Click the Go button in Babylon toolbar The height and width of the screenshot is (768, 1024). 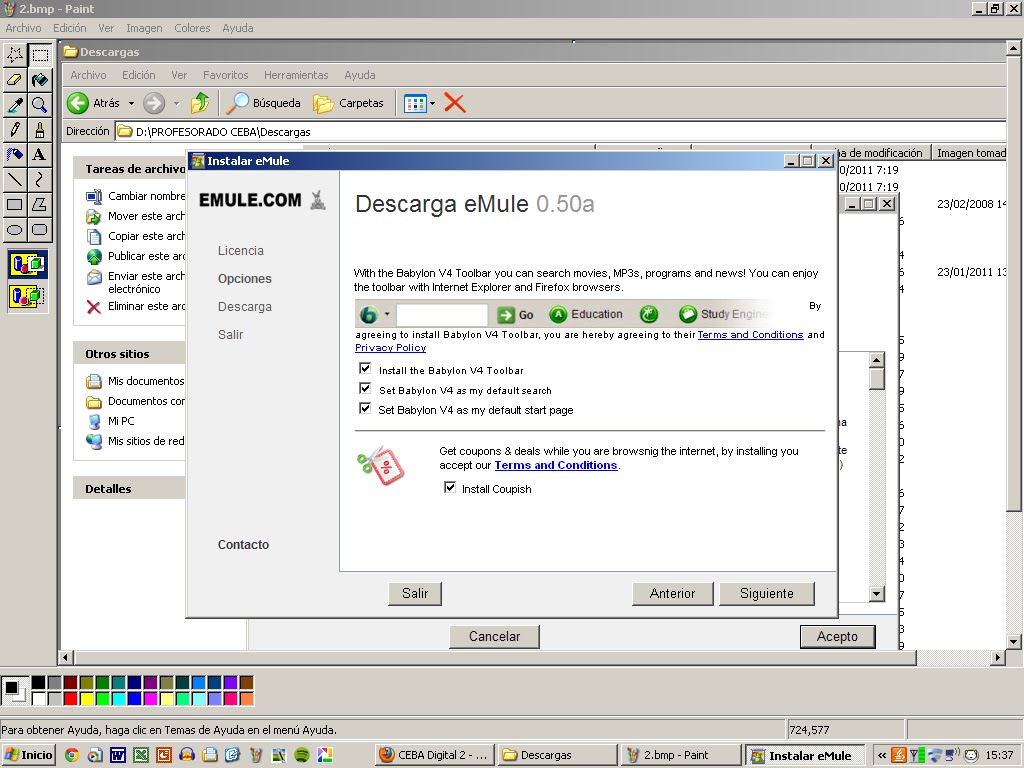(516, 315)
